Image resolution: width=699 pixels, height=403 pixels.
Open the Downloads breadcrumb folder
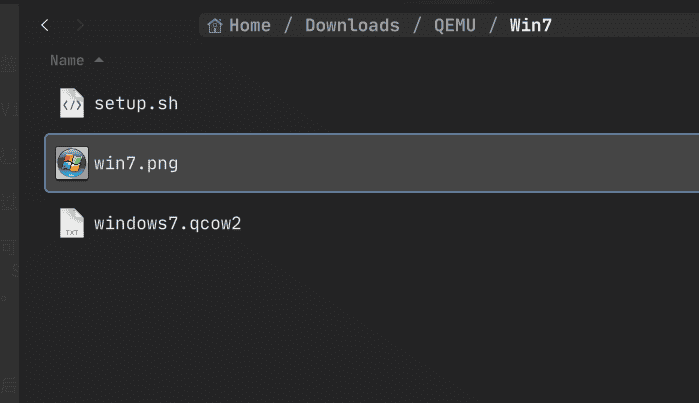352,25
